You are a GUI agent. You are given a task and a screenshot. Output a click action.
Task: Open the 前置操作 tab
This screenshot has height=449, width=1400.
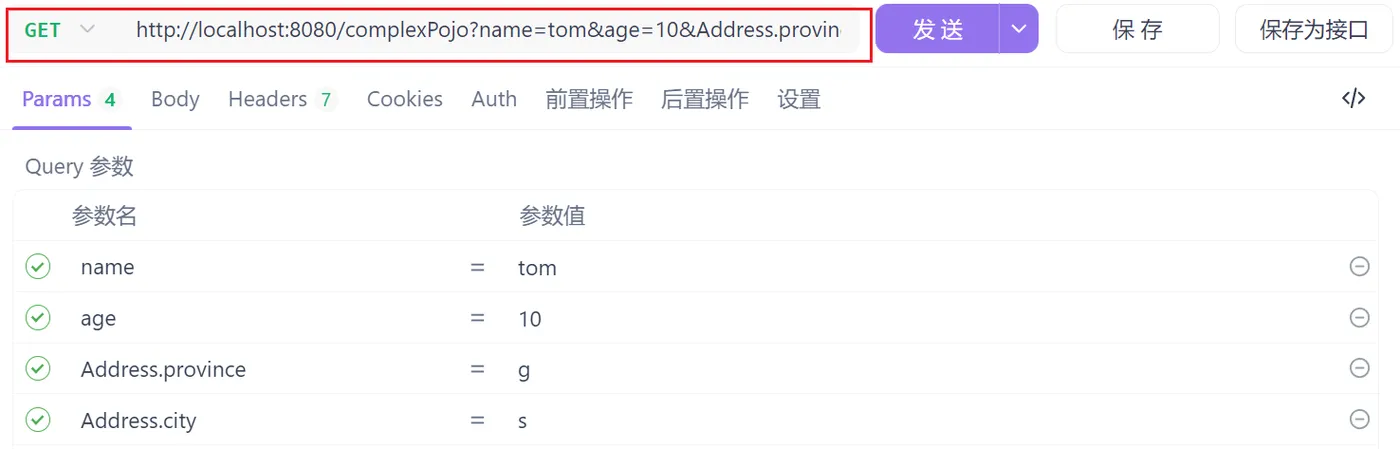click(589, 99)
